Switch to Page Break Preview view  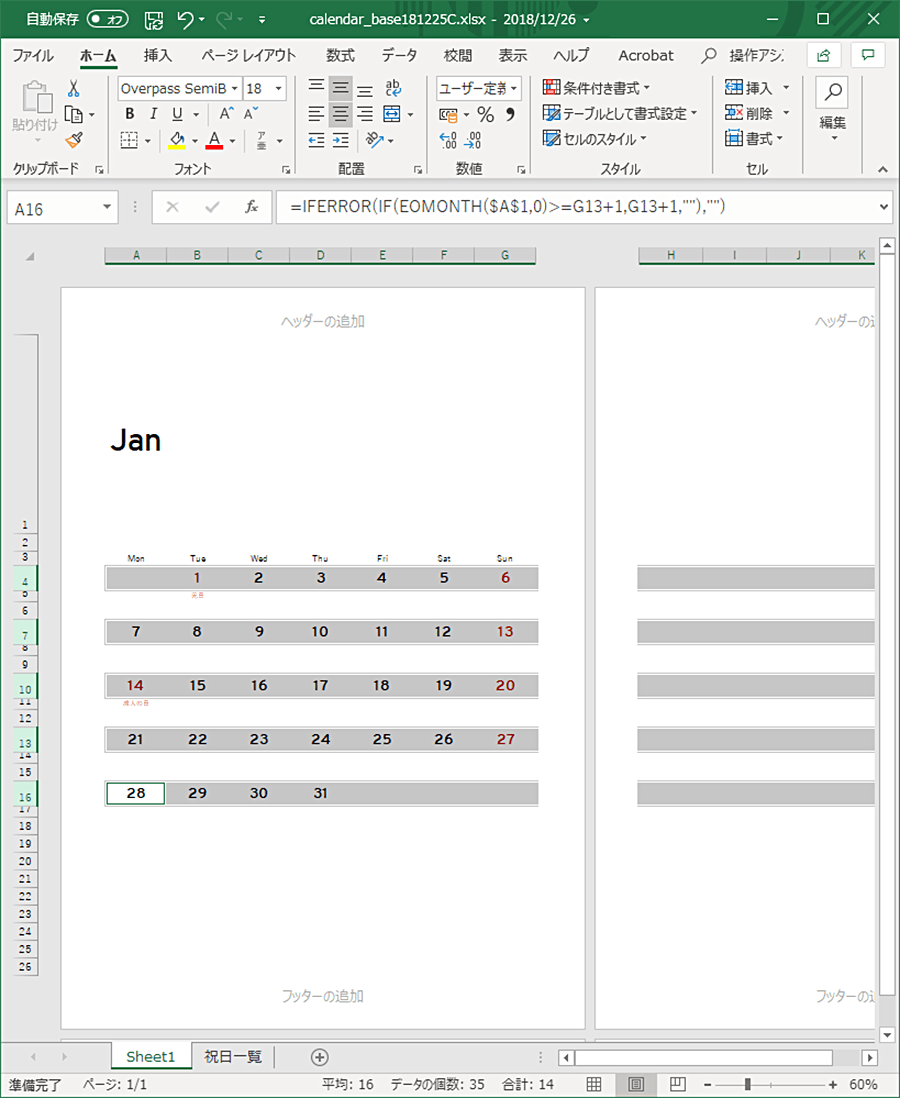[x=677, y=1084]
